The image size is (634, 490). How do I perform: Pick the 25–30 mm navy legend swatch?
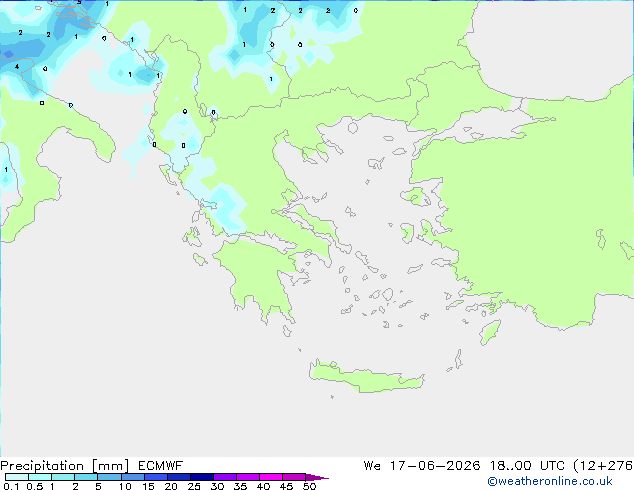[x=201, y=477]
